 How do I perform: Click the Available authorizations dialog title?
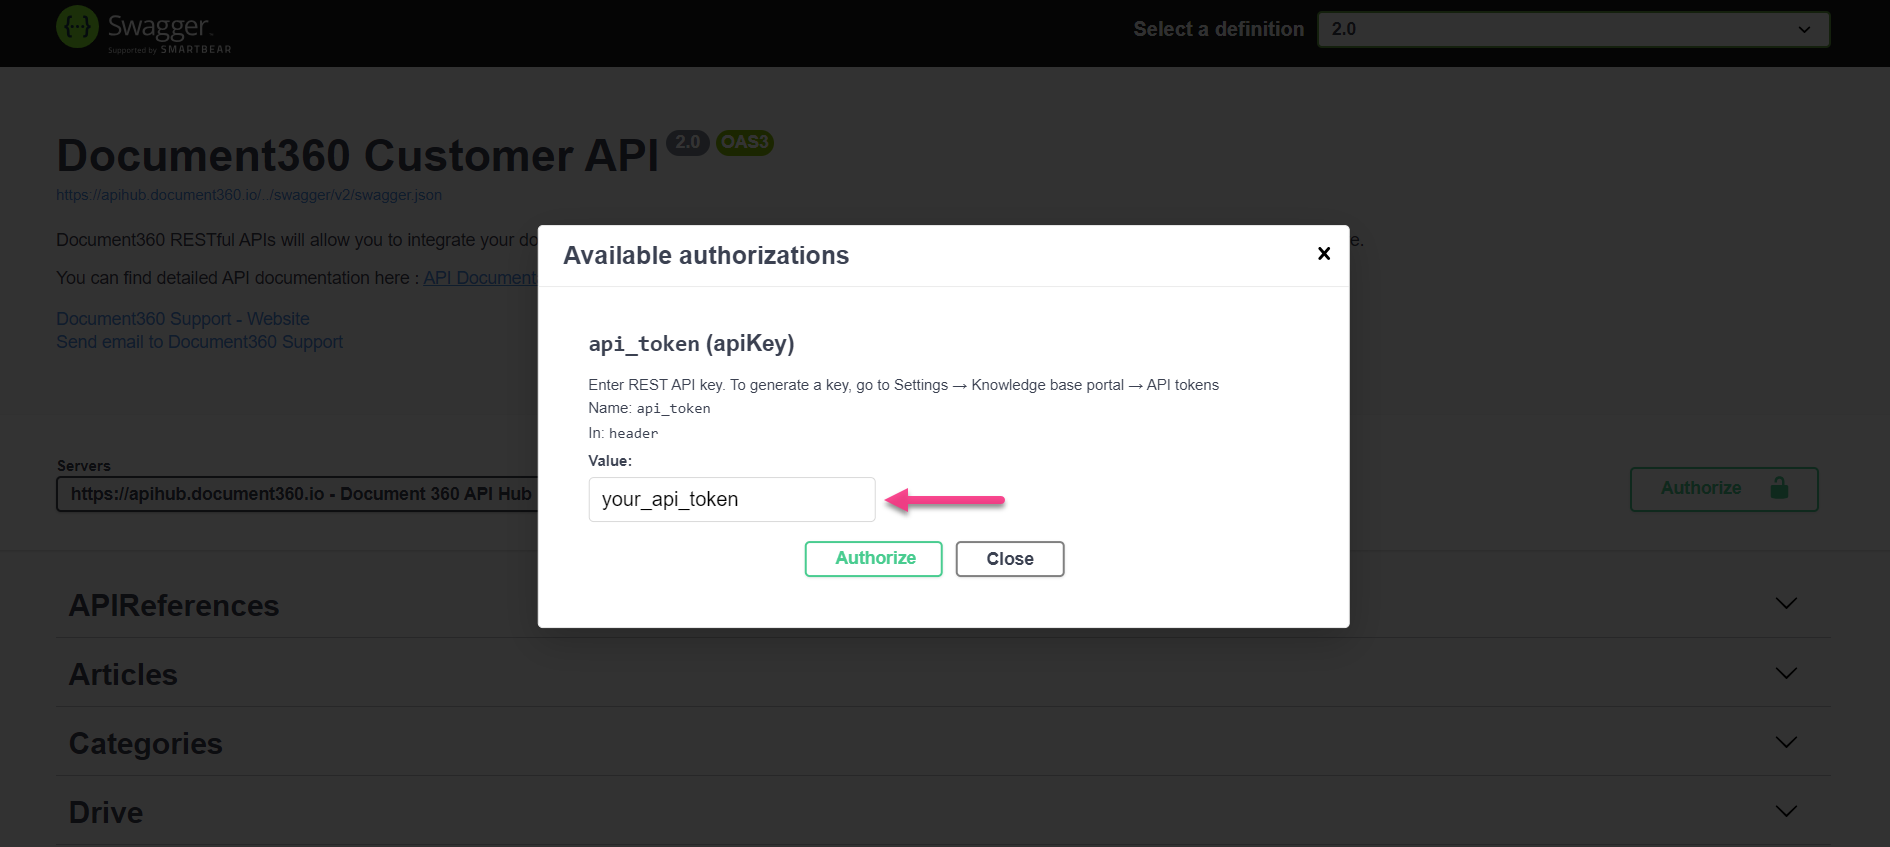[x=706, y=256]
